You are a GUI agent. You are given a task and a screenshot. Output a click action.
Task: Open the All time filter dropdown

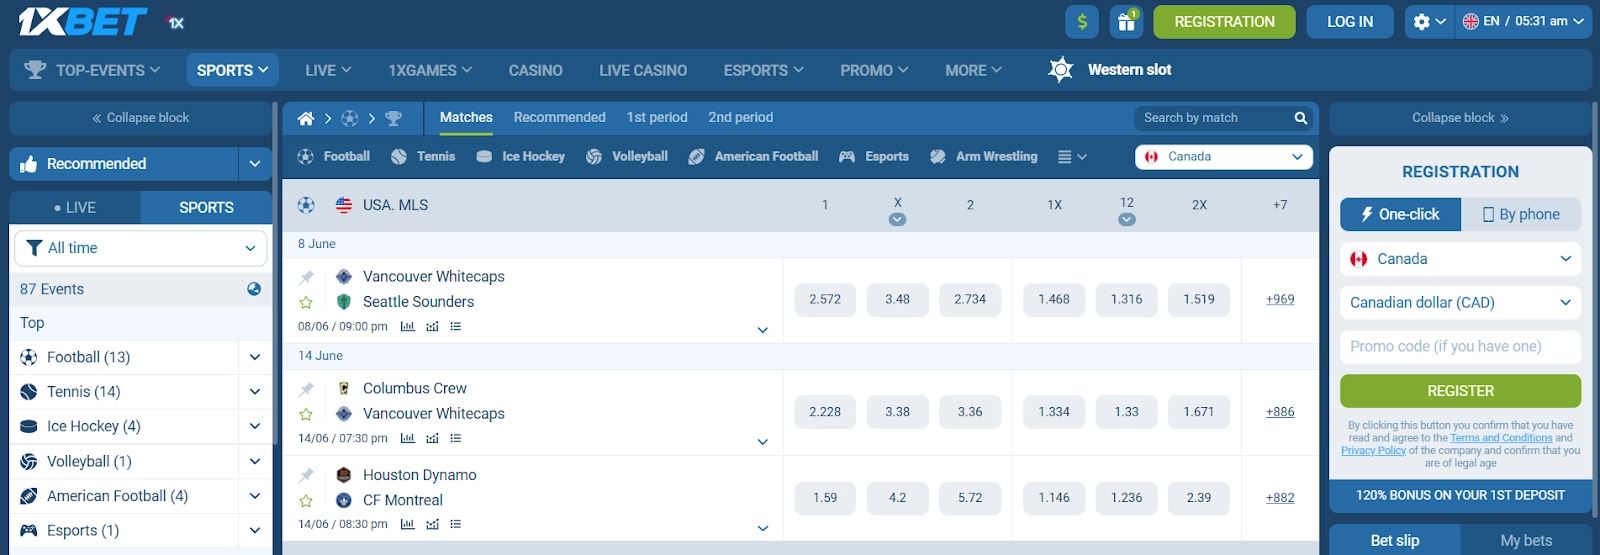(x=141, y=248)
